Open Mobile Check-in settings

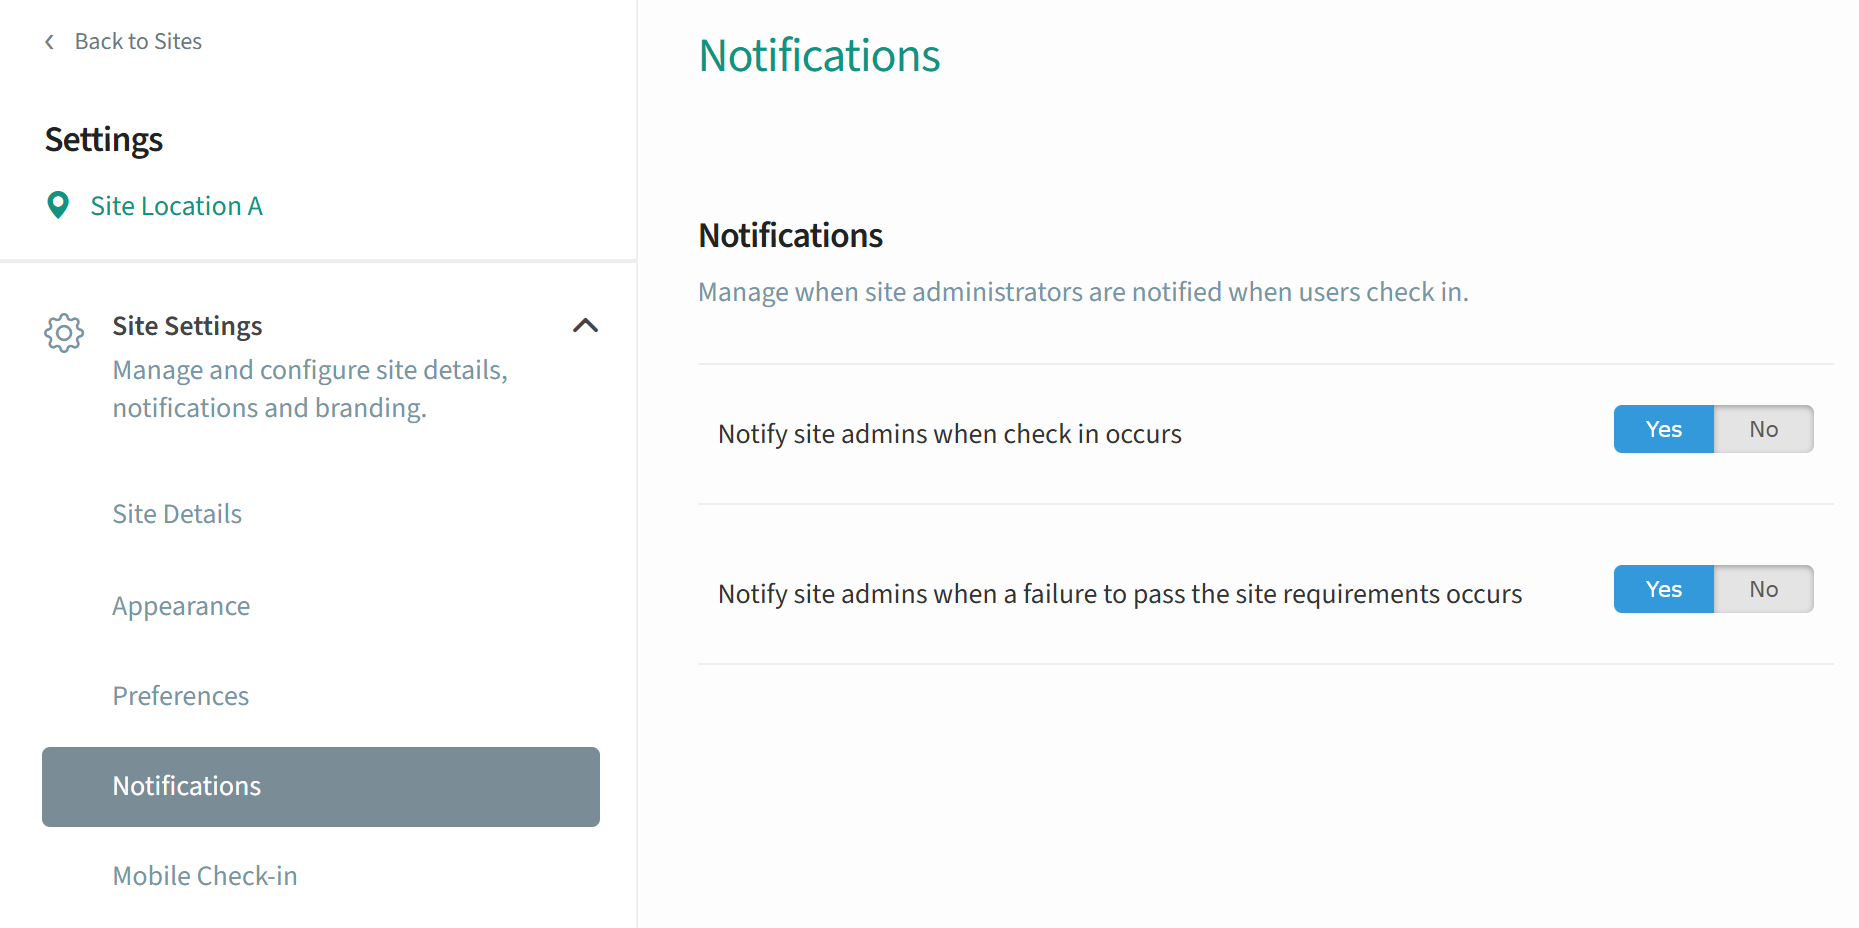pyautogui.click(x=205, y=876)
